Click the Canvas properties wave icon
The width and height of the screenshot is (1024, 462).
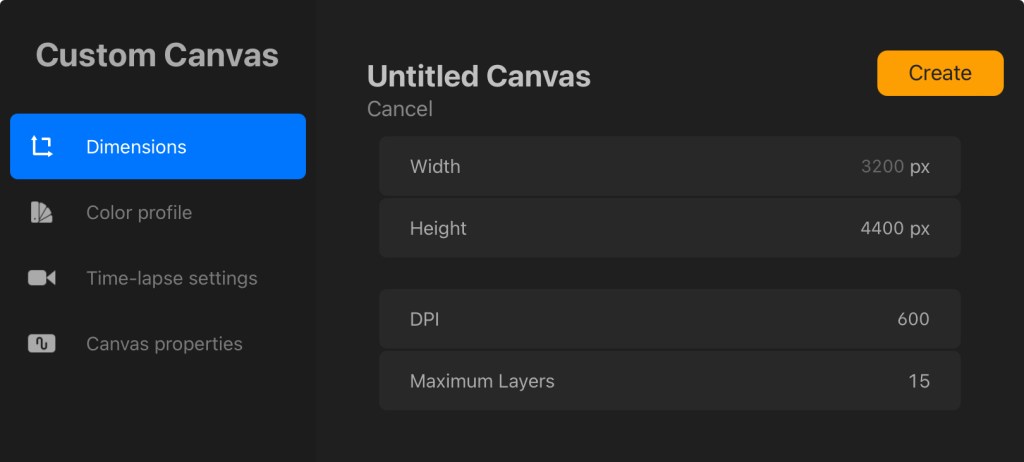(41, 344)
